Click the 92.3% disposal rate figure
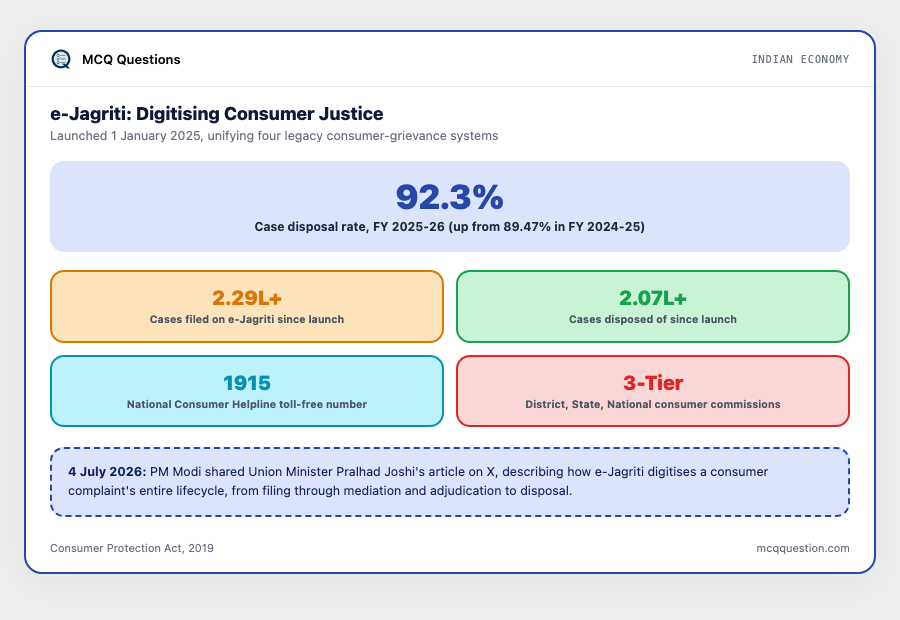Screen dimensions: 900x620 click(x=449, y=197)
